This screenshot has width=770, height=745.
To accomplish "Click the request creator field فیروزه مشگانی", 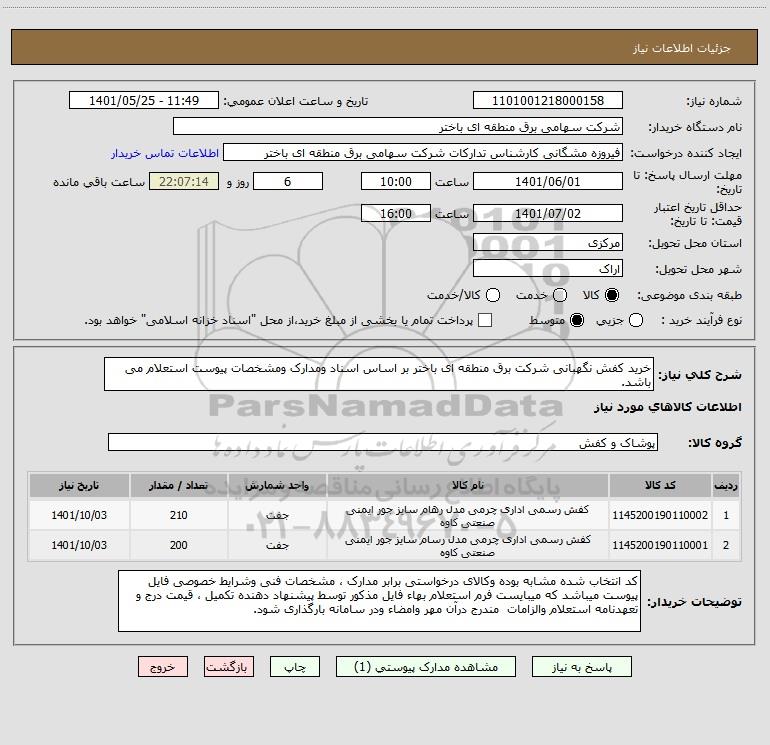I will [423, 153].
